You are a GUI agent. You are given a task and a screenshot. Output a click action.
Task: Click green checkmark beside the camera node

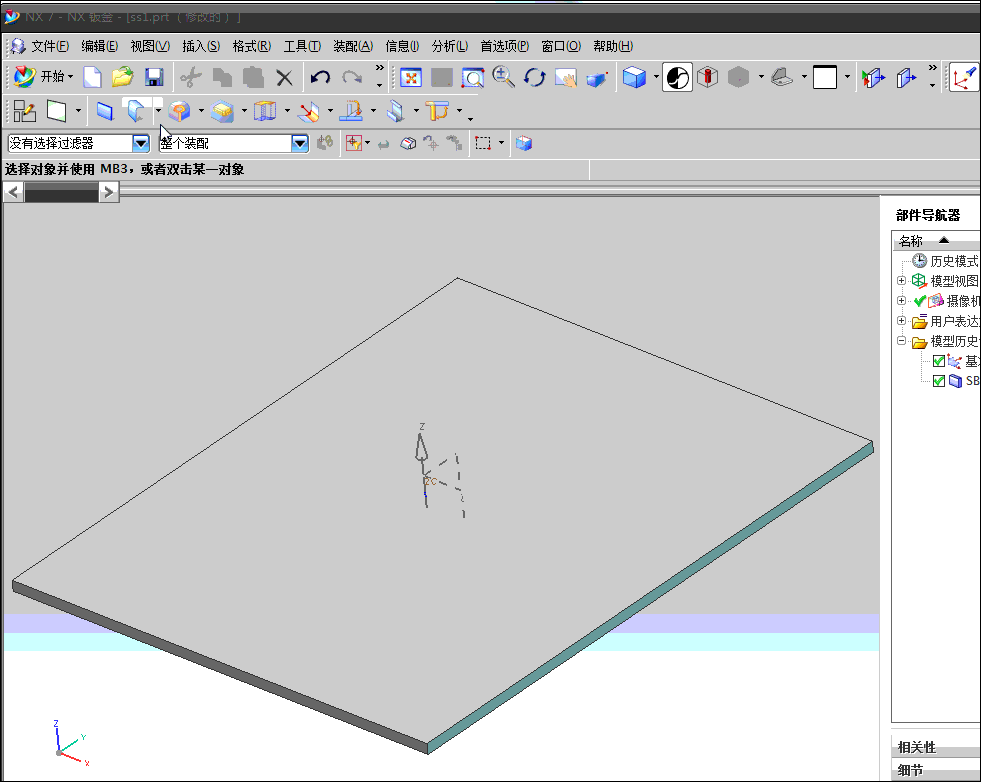point(920,301)
